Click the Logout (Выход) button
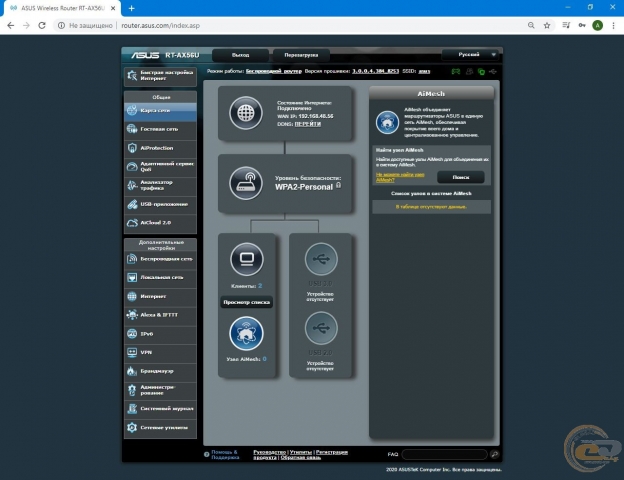624x480 pixels. (240, 55)
